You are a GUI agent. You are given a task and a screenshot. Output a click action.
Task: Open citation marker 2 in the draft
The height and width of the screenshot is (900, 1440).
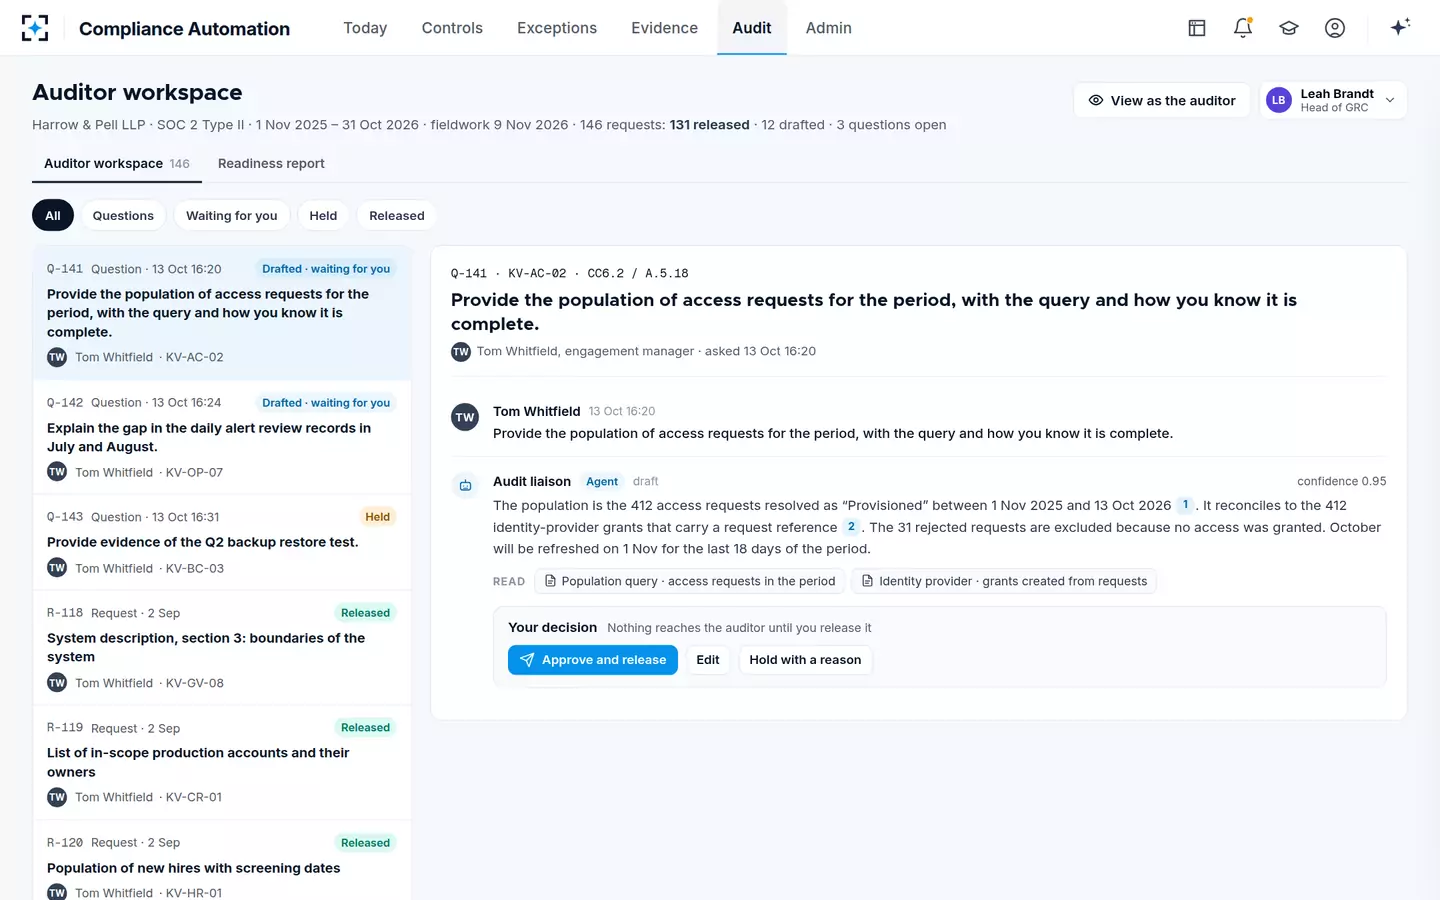(x=851, y=527)
